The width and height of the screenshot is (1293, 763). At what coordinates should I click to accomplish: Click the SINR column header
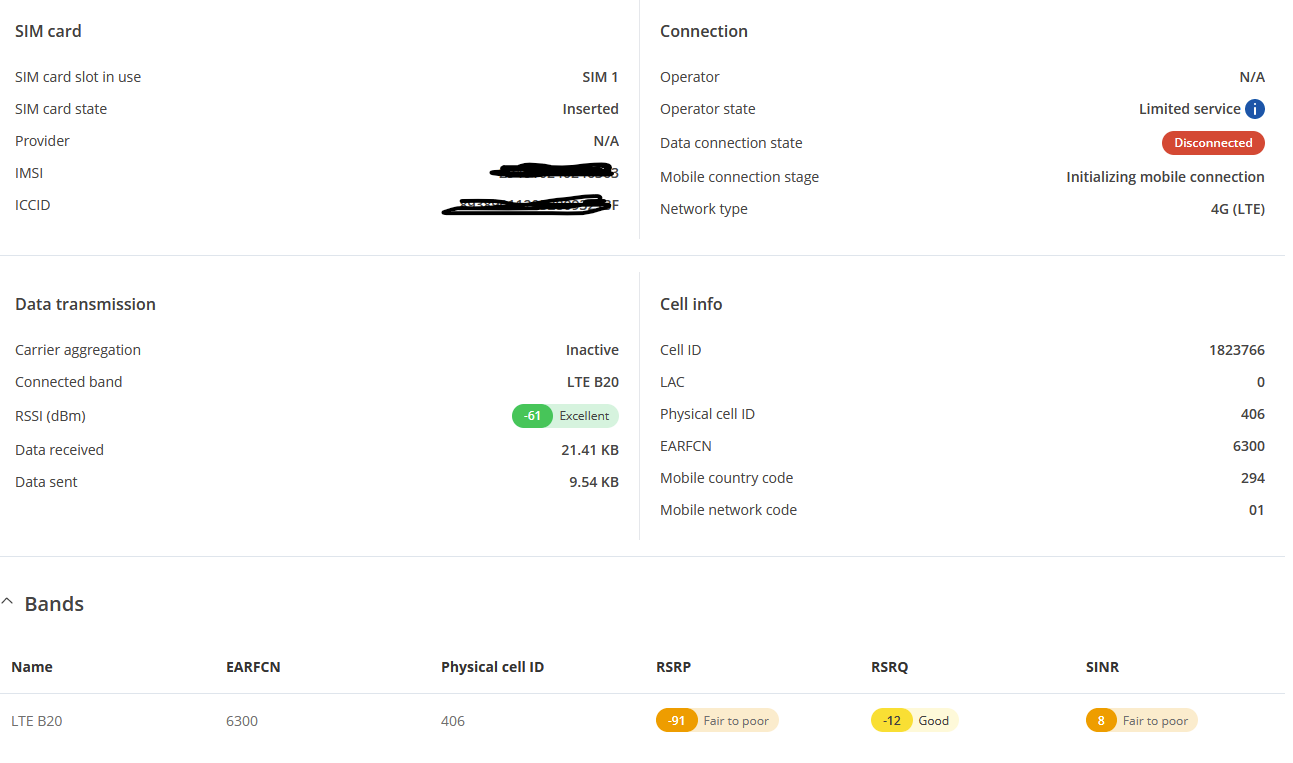click(1102, 667)
